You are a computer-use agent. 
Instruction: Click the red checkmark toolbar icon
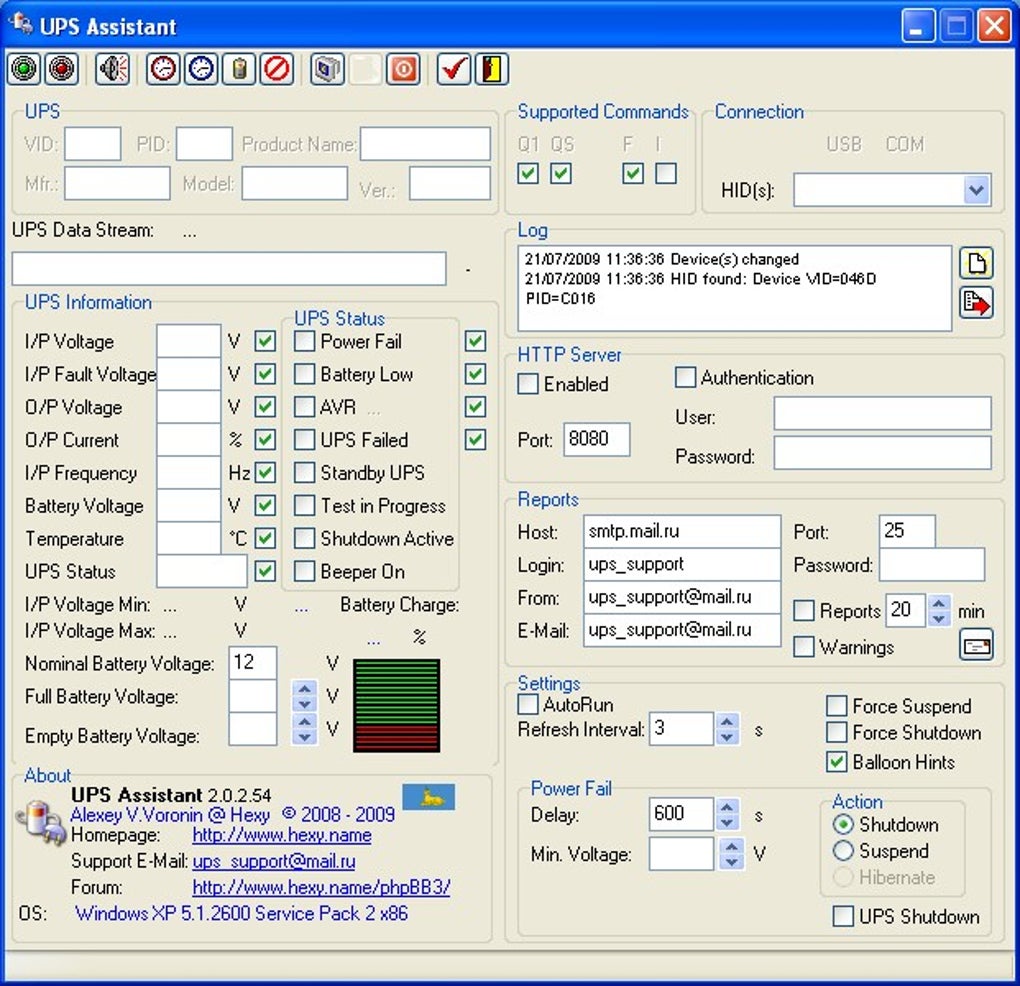[x=454, y=69]
